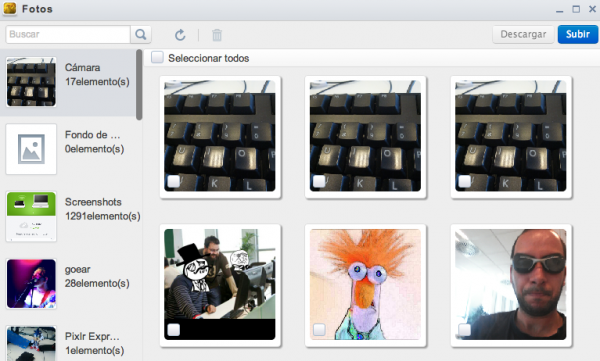
Task: Click the Pixlr Expr album thumbnail
Action: [31, 343]
